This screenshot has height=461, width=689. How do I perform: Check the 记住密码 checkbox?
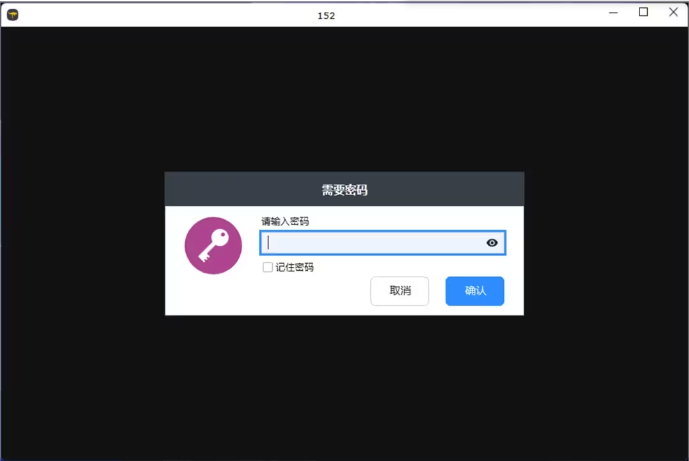click(268, 267)
